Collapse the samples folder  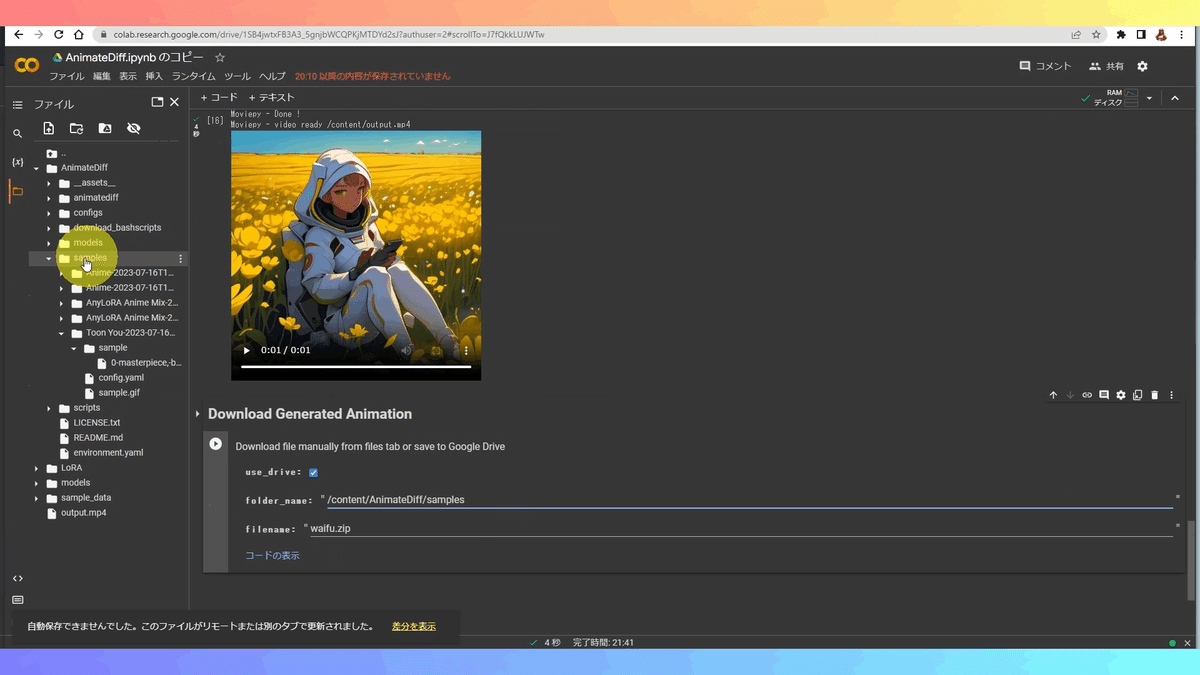[49, 258]
